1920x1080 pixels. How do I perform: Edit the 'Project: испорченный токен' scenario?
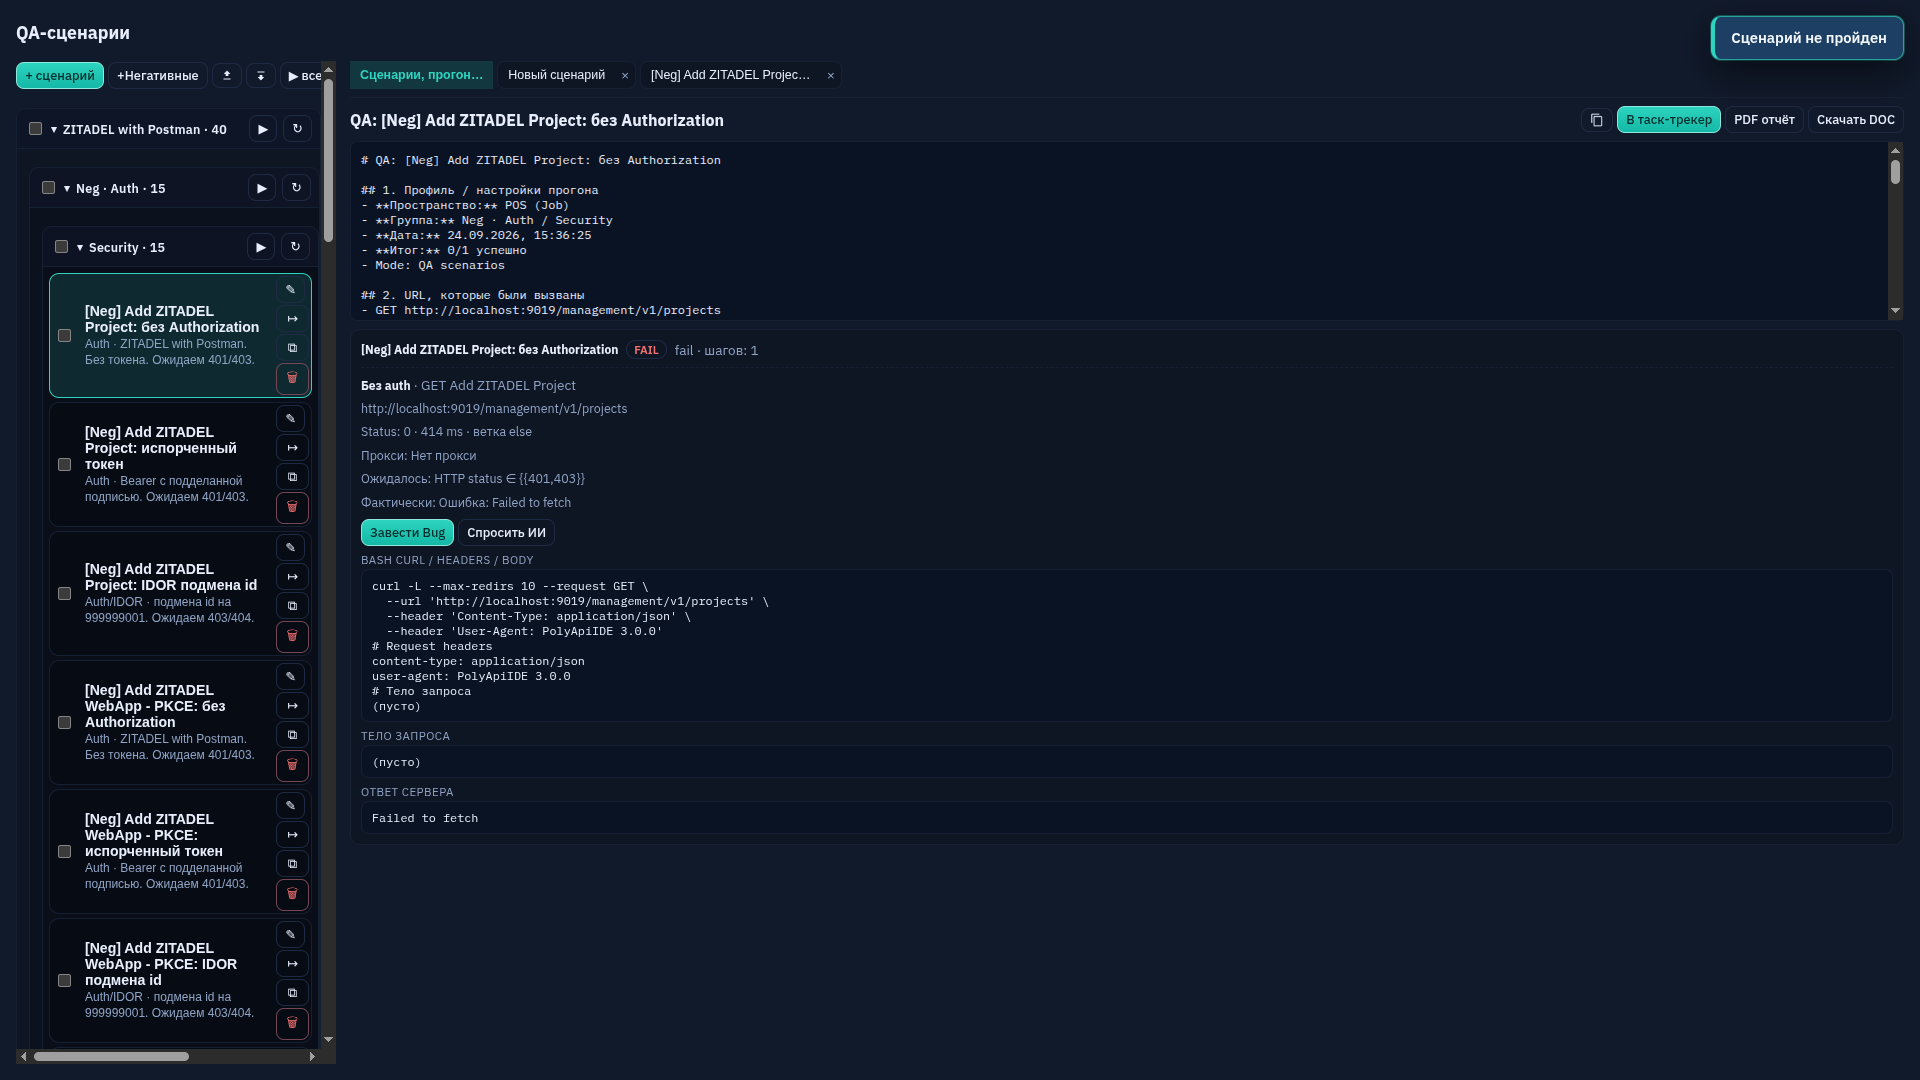(291, 419)
